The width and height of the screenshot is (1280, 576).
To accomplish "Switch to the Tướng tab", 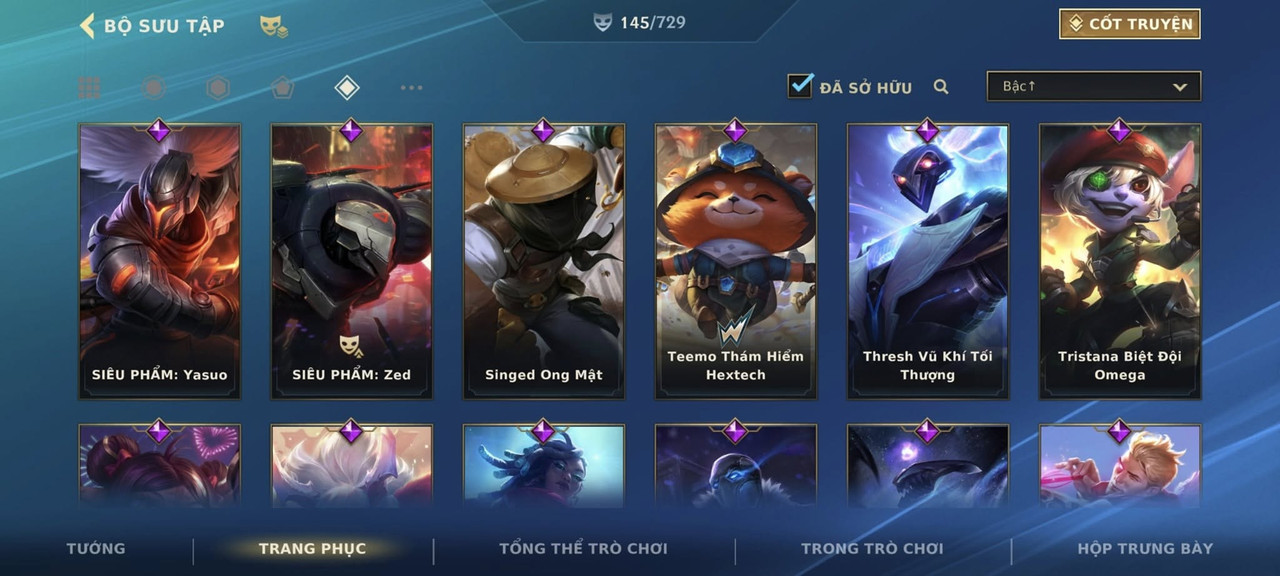I will click(x=96, y=548).
